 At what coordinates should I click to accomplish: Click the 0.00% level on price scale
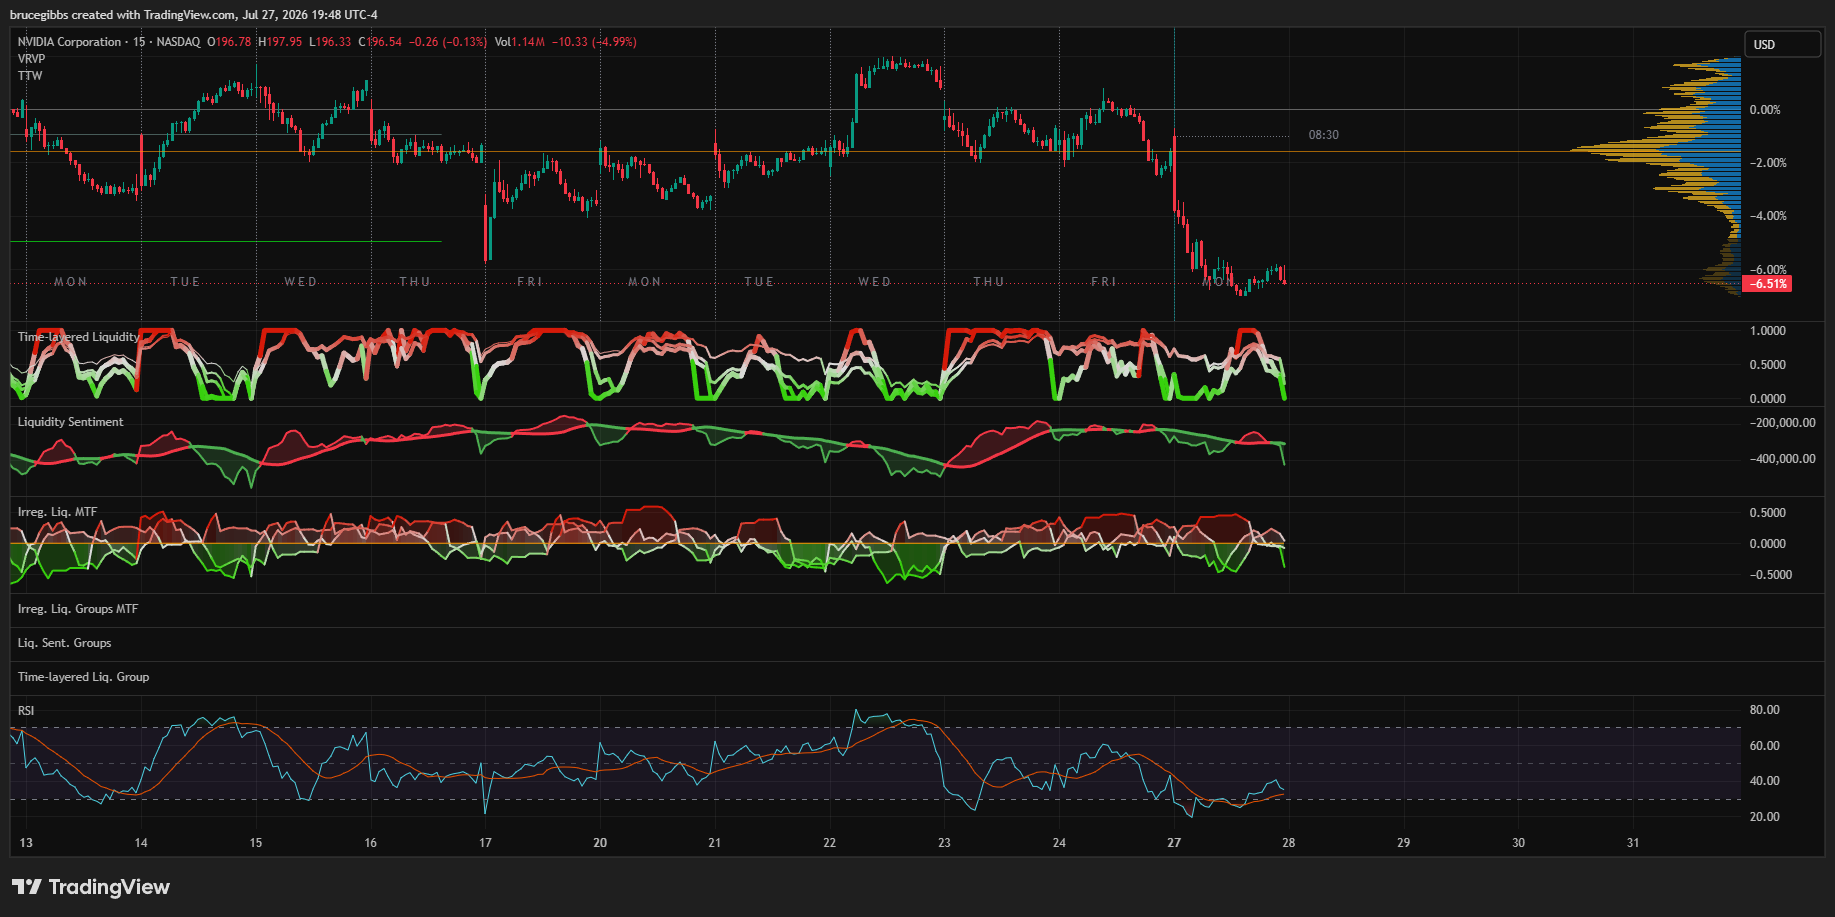[x=1765, y=110]
